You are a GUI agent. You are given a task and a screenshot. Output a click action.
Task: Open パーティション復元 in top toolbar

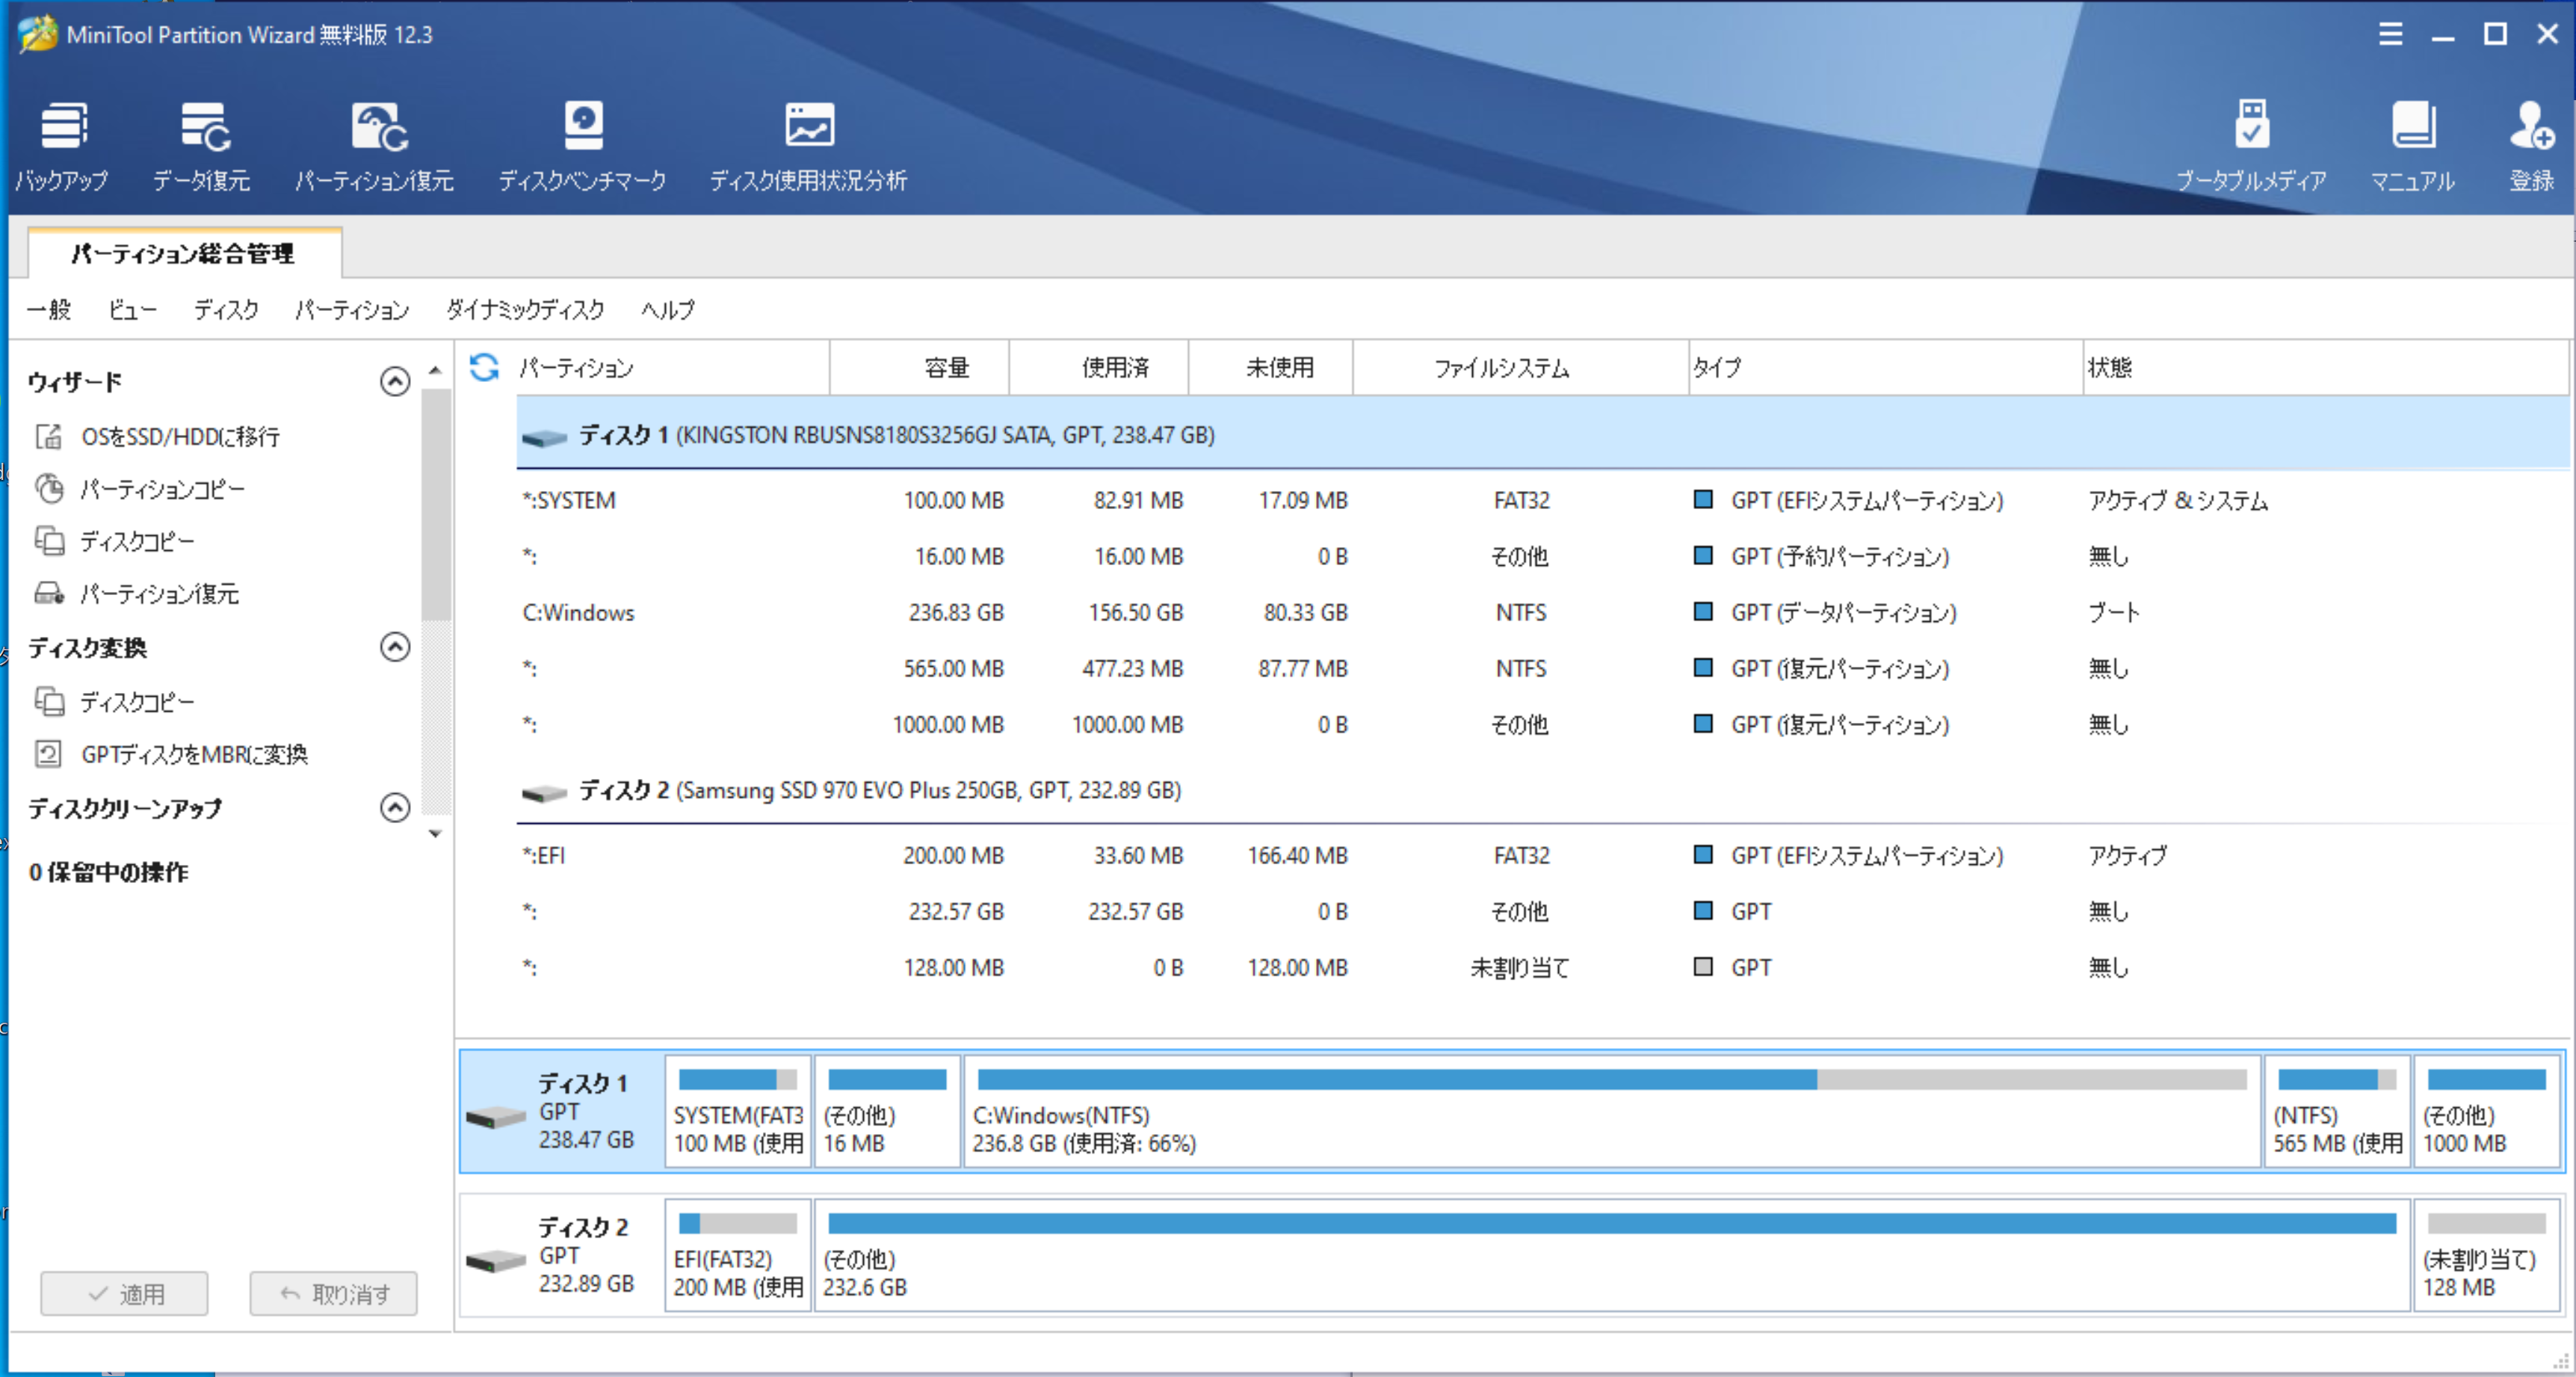[375, 146]
